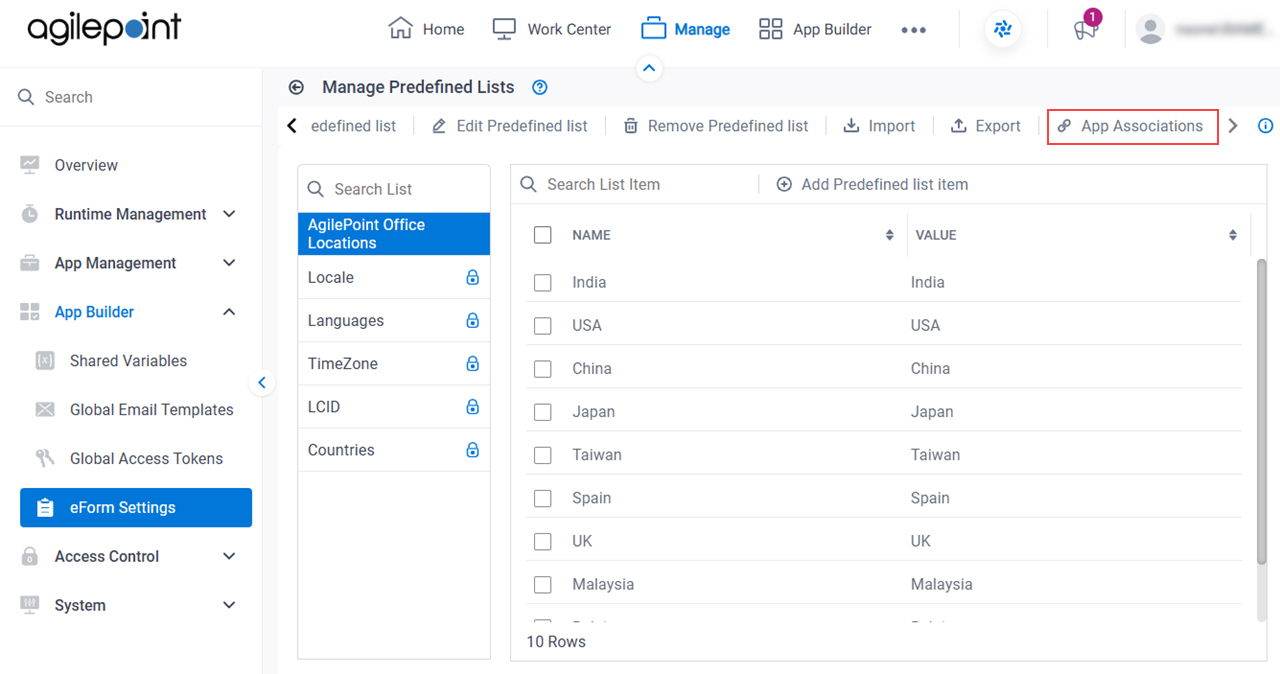Click Remove Predefined list button
This screenshot has width=1280, height=674.
(716, 126)
